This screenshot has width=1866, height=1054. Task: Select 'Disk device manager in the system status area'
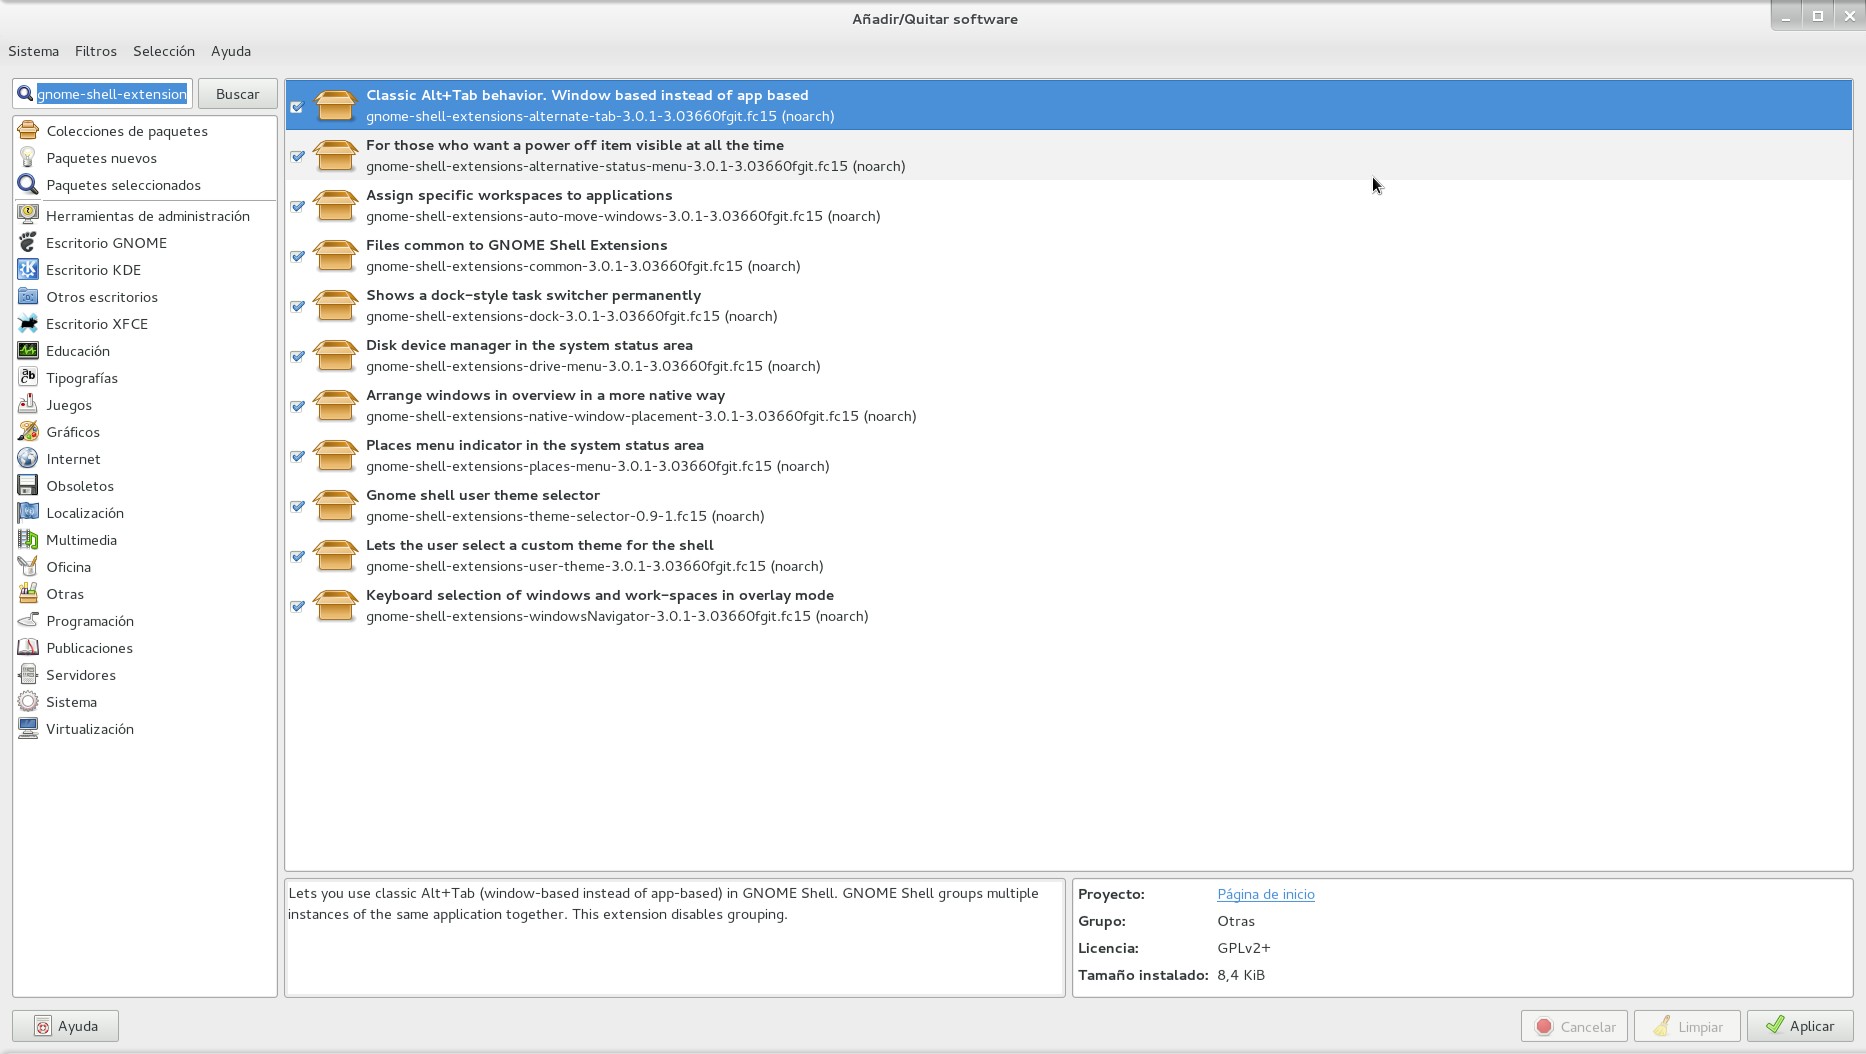click(1068, 355)
